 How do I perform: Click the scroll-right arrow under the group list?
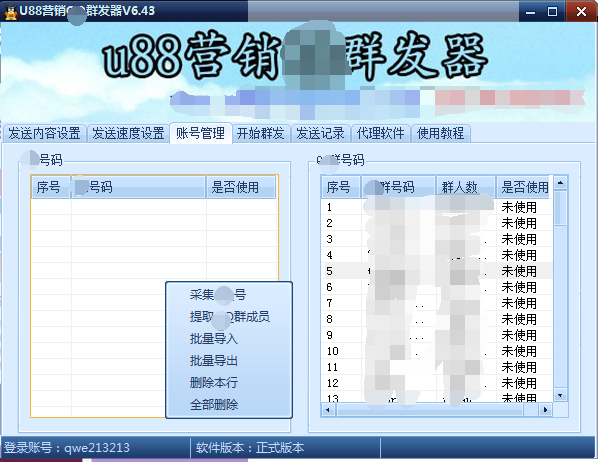pyautogui.click(x=545, y=410)
